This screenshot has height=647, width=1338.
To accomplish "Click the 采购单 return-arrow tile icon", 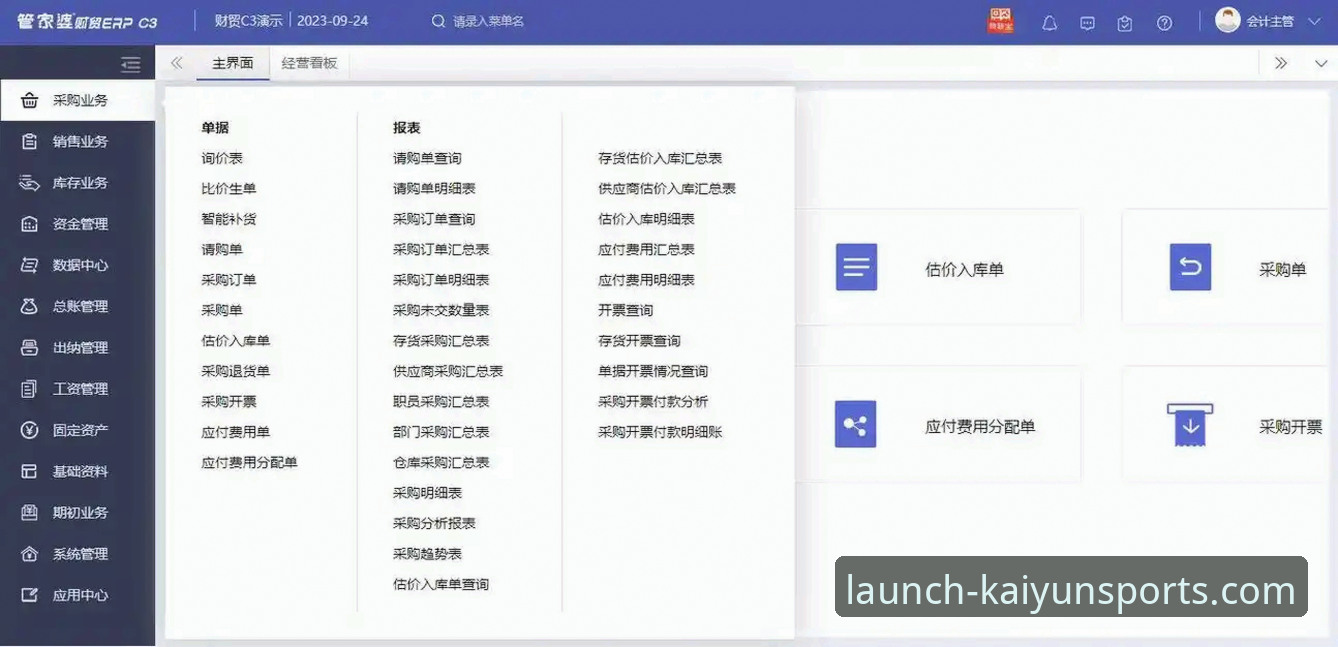I will (1190, 267).
